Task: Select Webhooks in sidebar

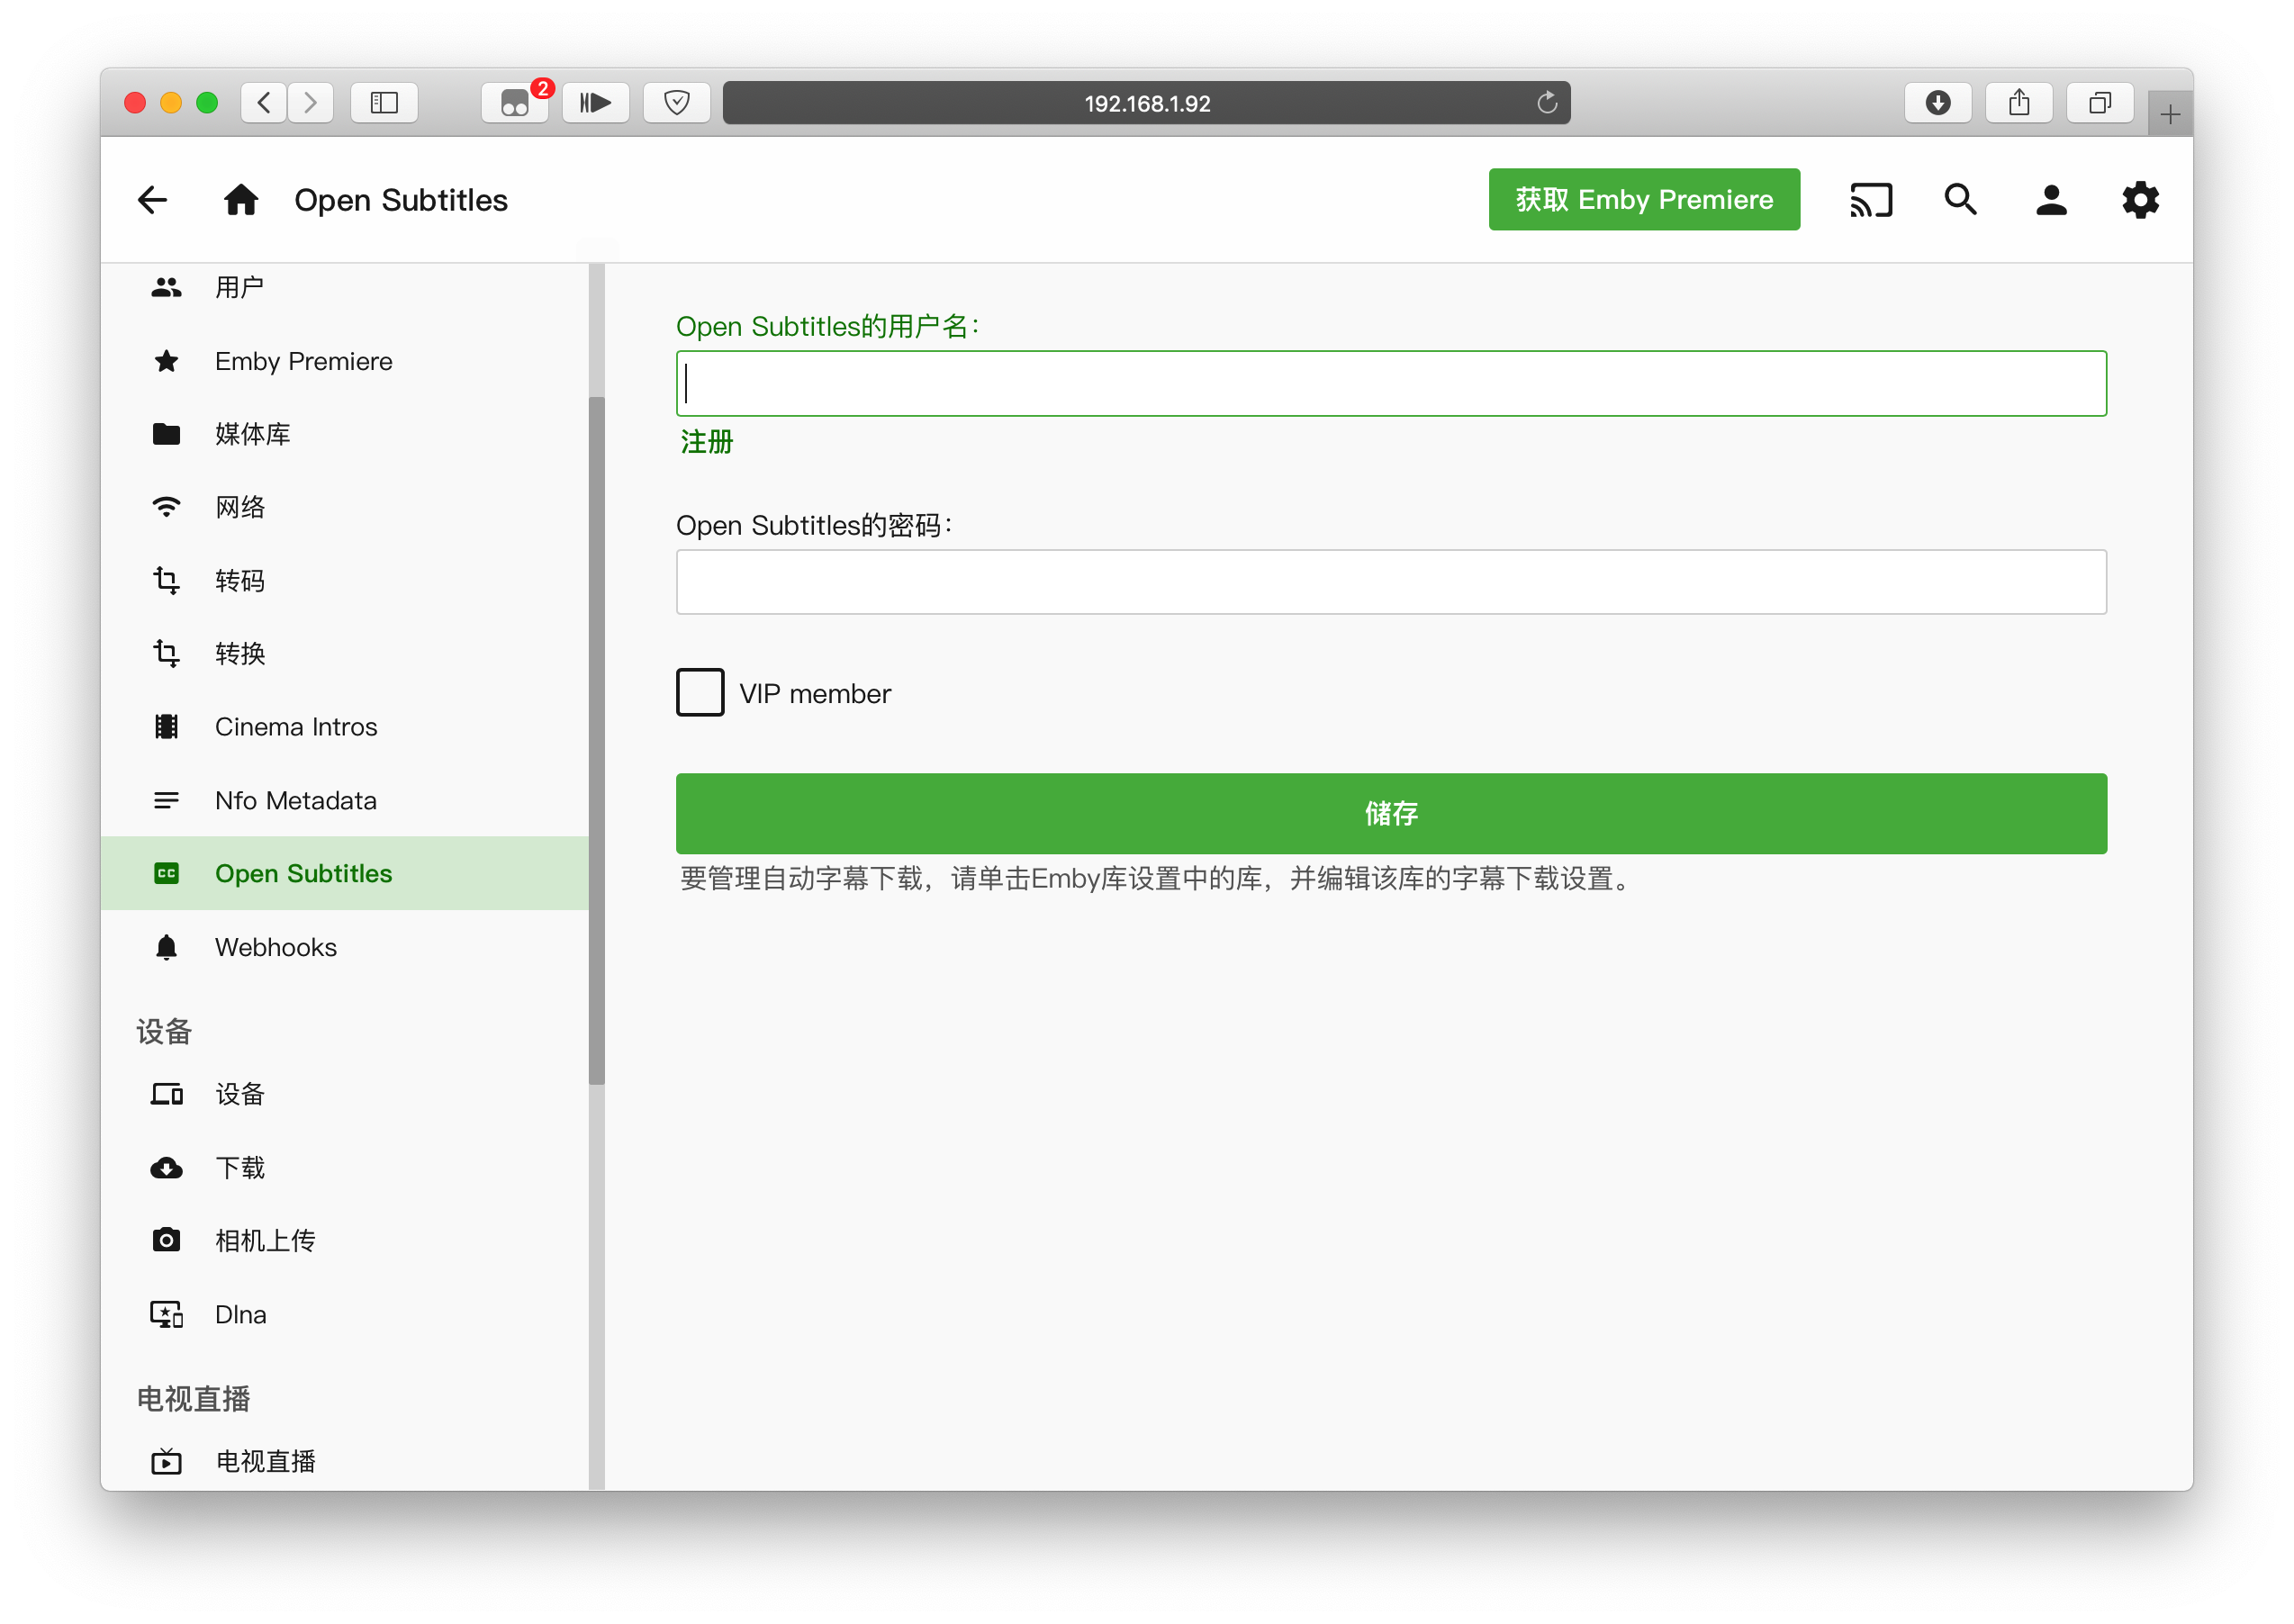Action: [x=344, y=947]
